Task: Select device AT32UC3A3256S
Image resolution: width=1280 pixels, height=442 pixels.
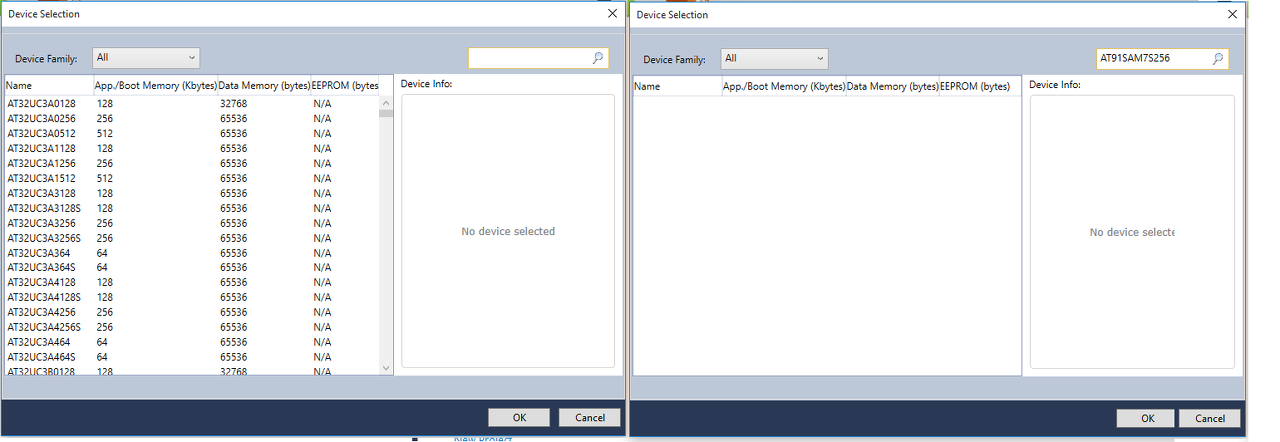Action: click(190, 238)
